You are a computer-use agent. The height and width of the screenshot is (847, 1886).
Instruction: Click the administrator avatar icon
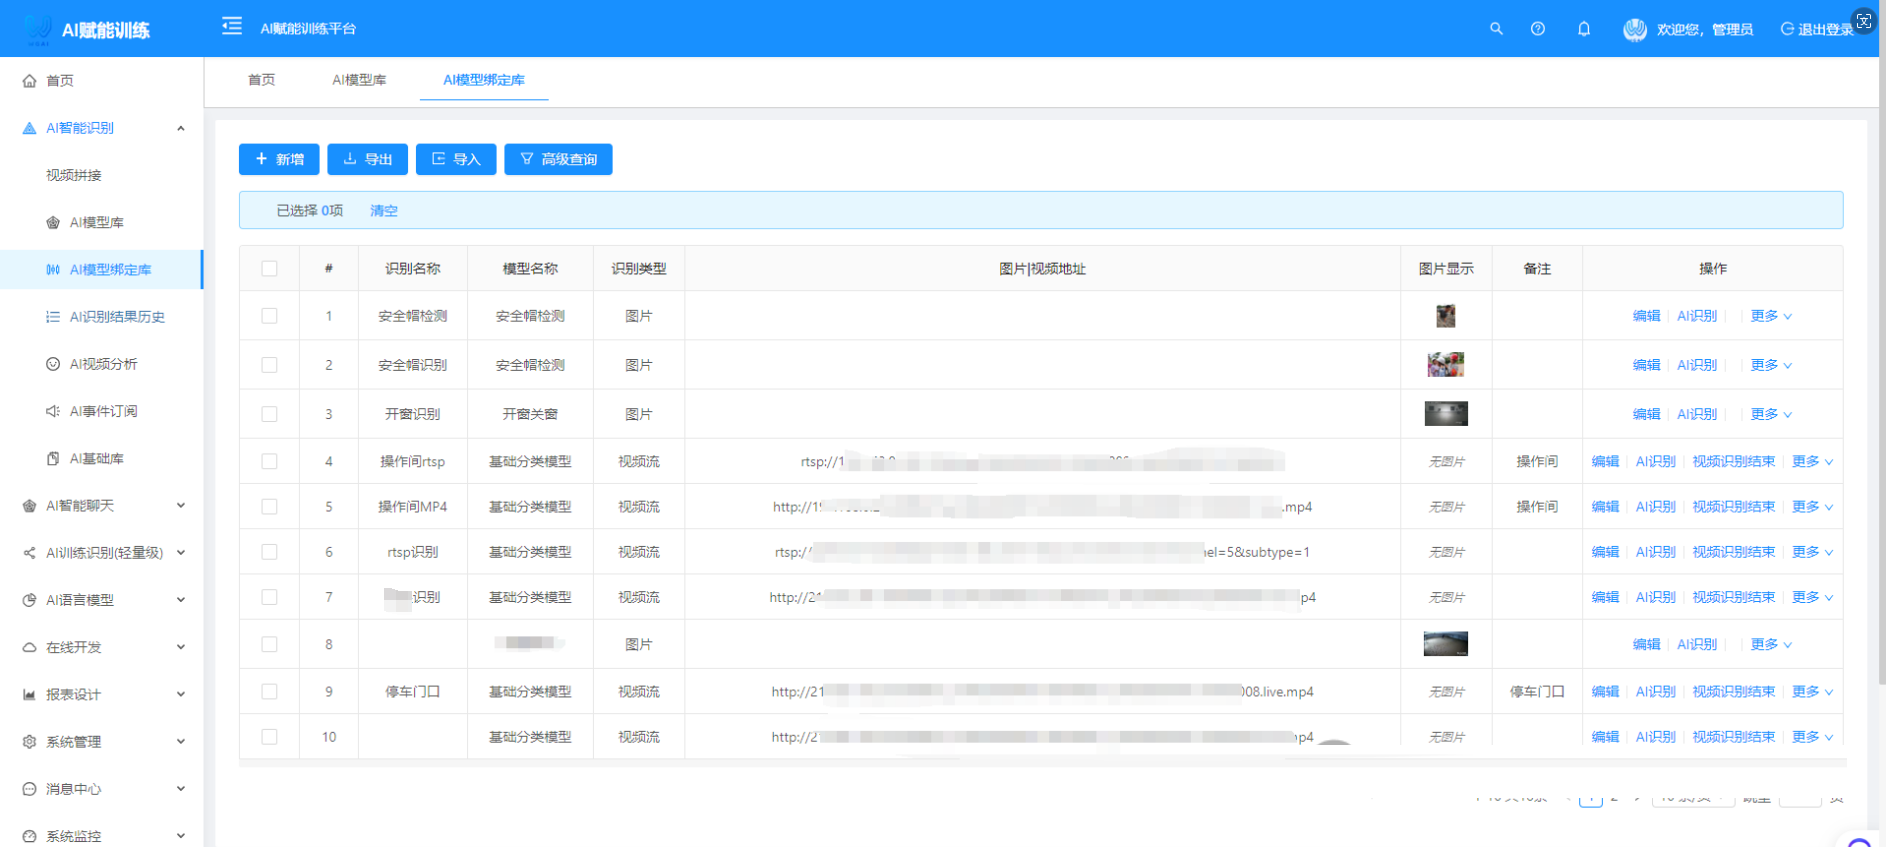(1635, 30)
